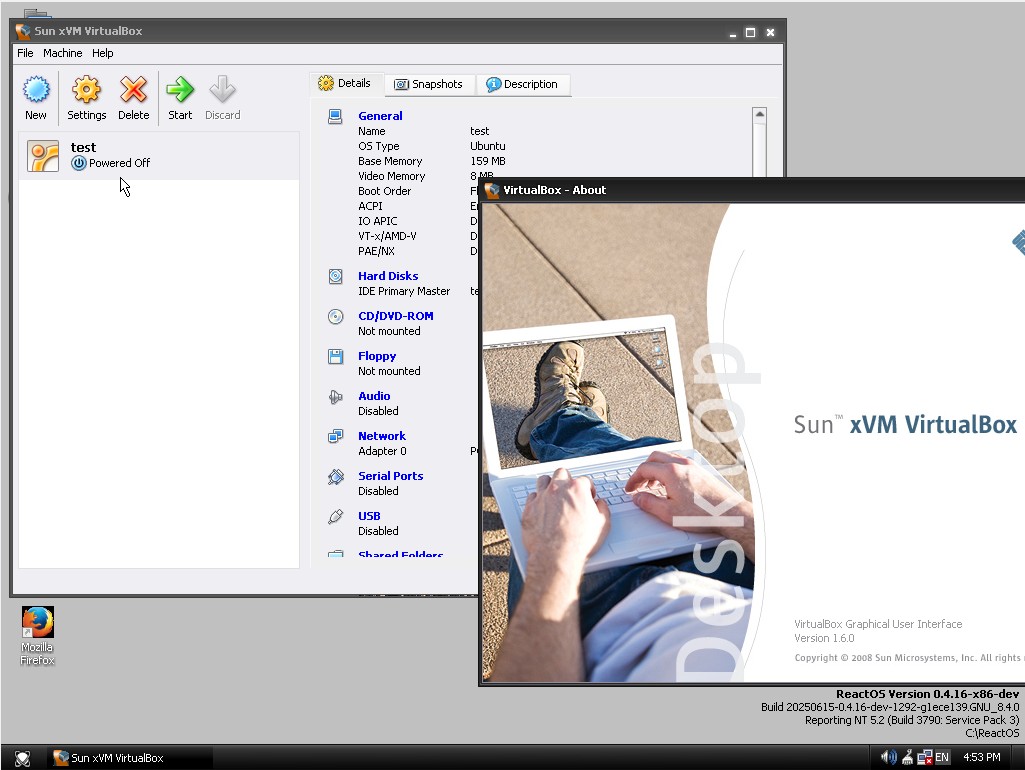Screen dimensions: 1025x770
Task: Click the General section monitor icon
Action: (335, 116)
